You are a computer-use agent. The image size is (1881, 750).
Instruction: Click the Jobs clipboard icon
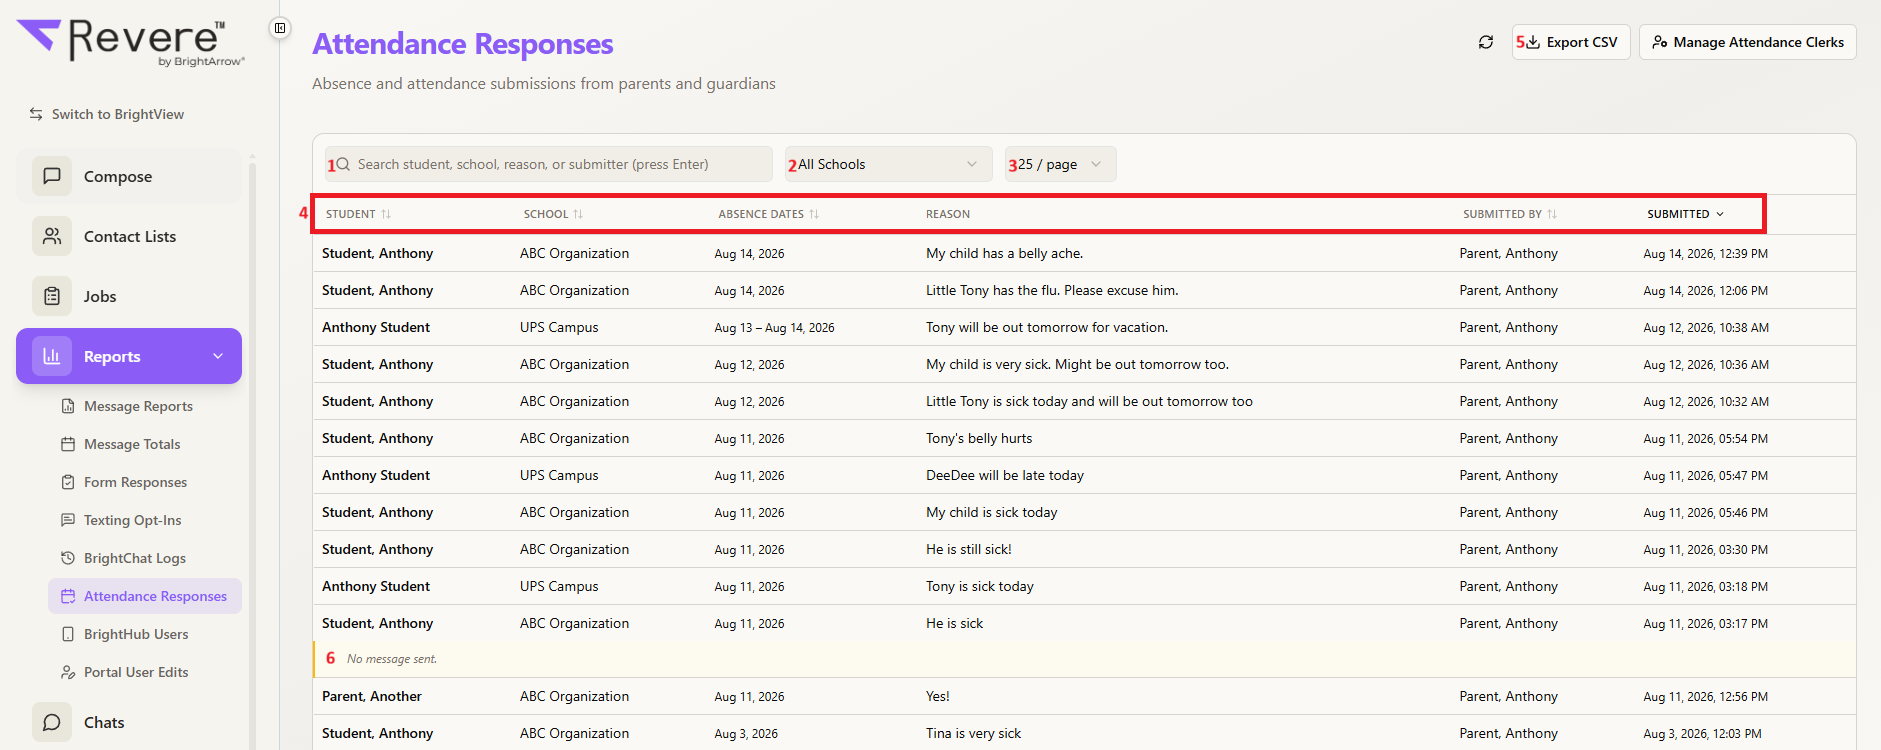(x=52, y=296)
